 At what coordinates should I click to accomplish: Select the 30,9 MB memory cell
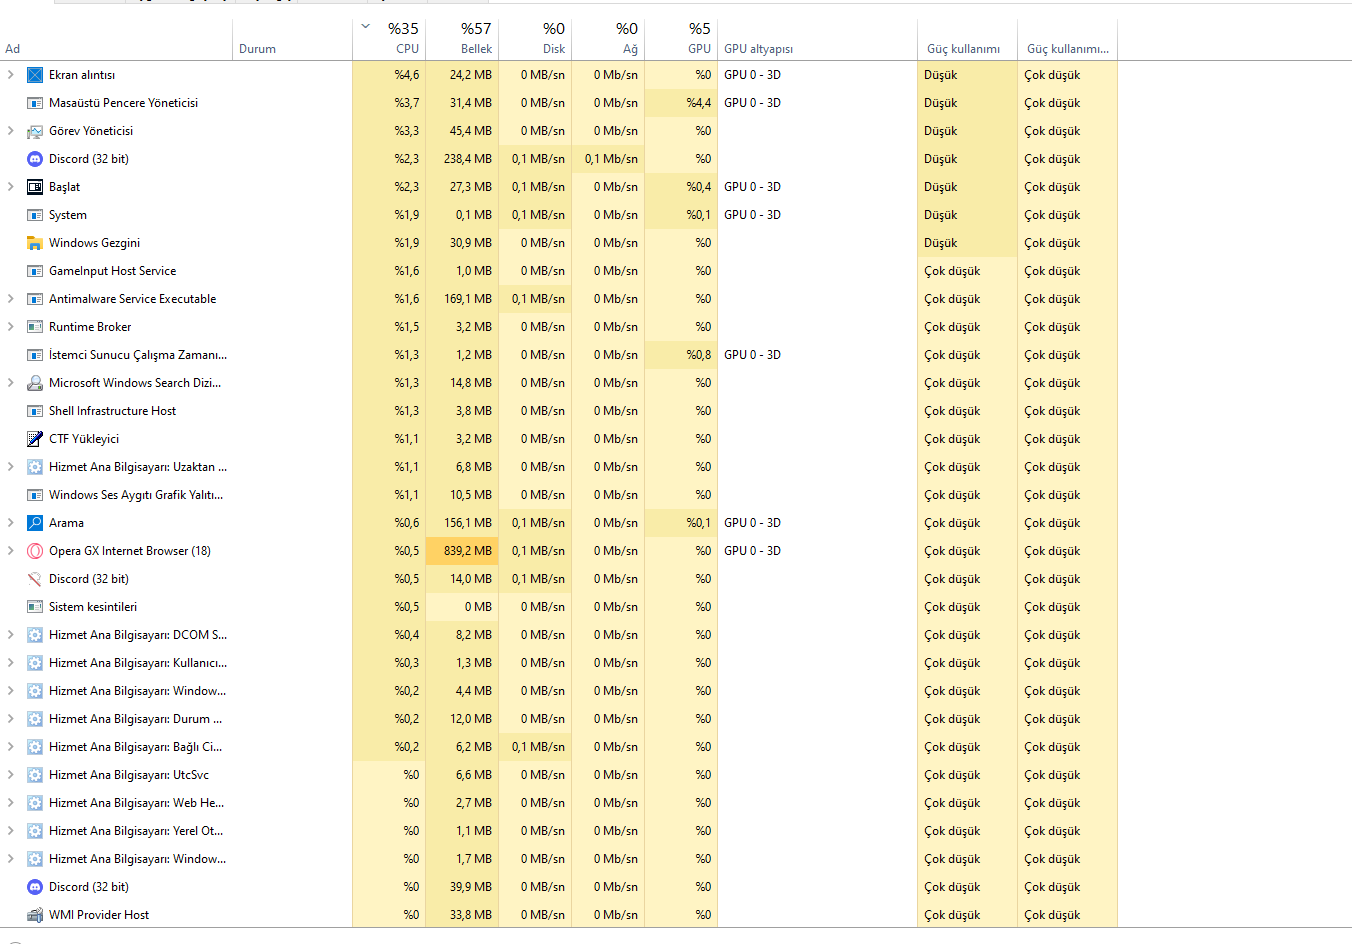pyautogui.click(x=462, y=243)
